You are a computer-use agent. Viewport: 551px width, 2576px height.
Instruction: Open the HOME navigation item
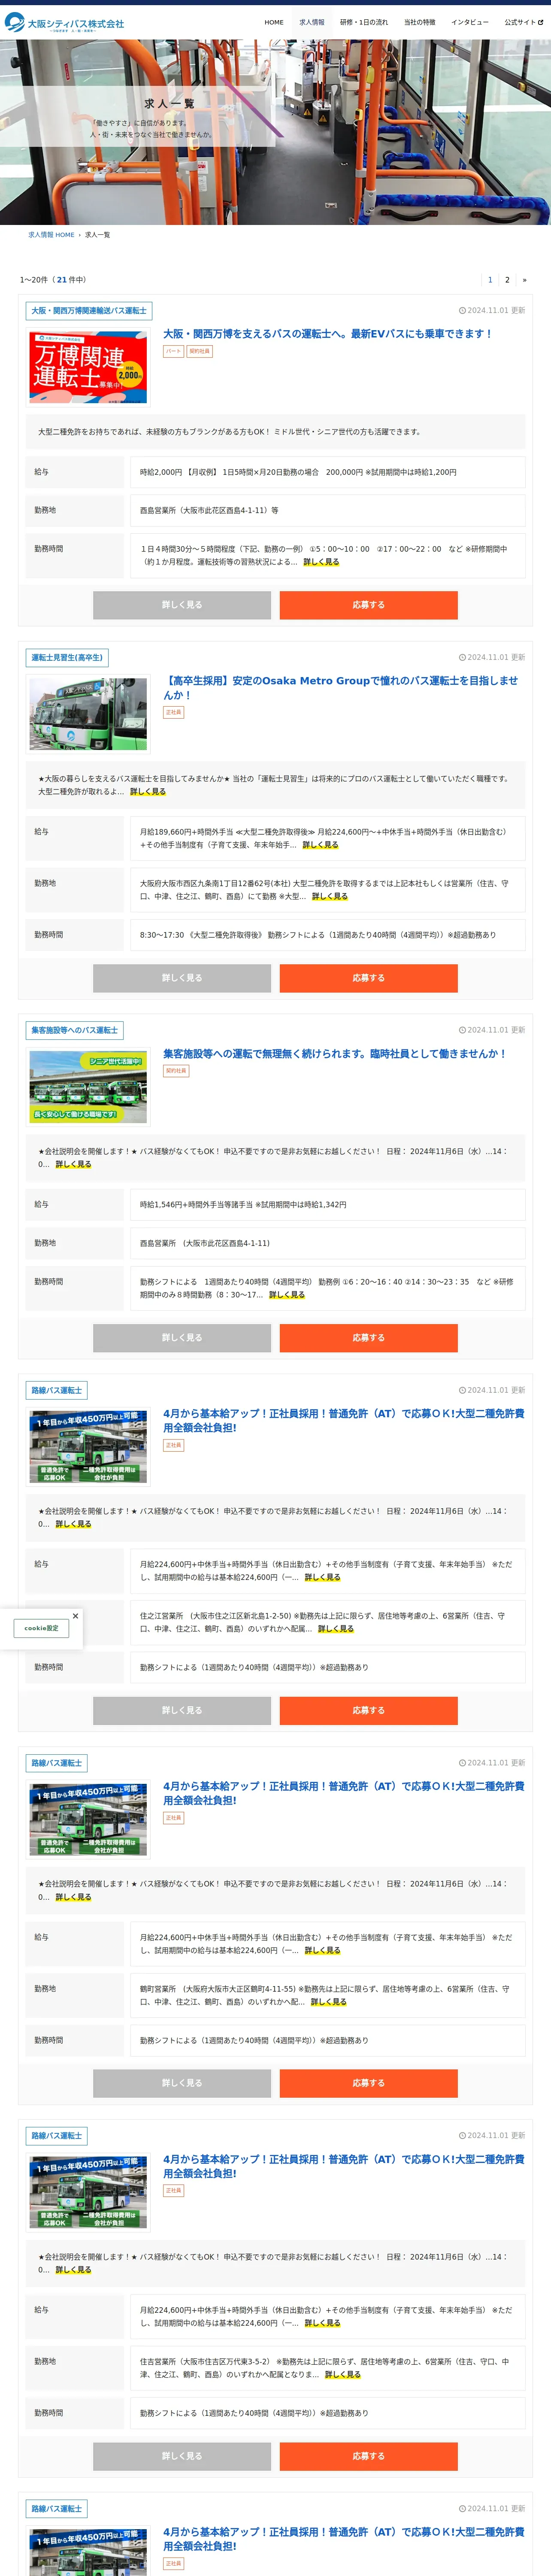(x=274, y=22)
